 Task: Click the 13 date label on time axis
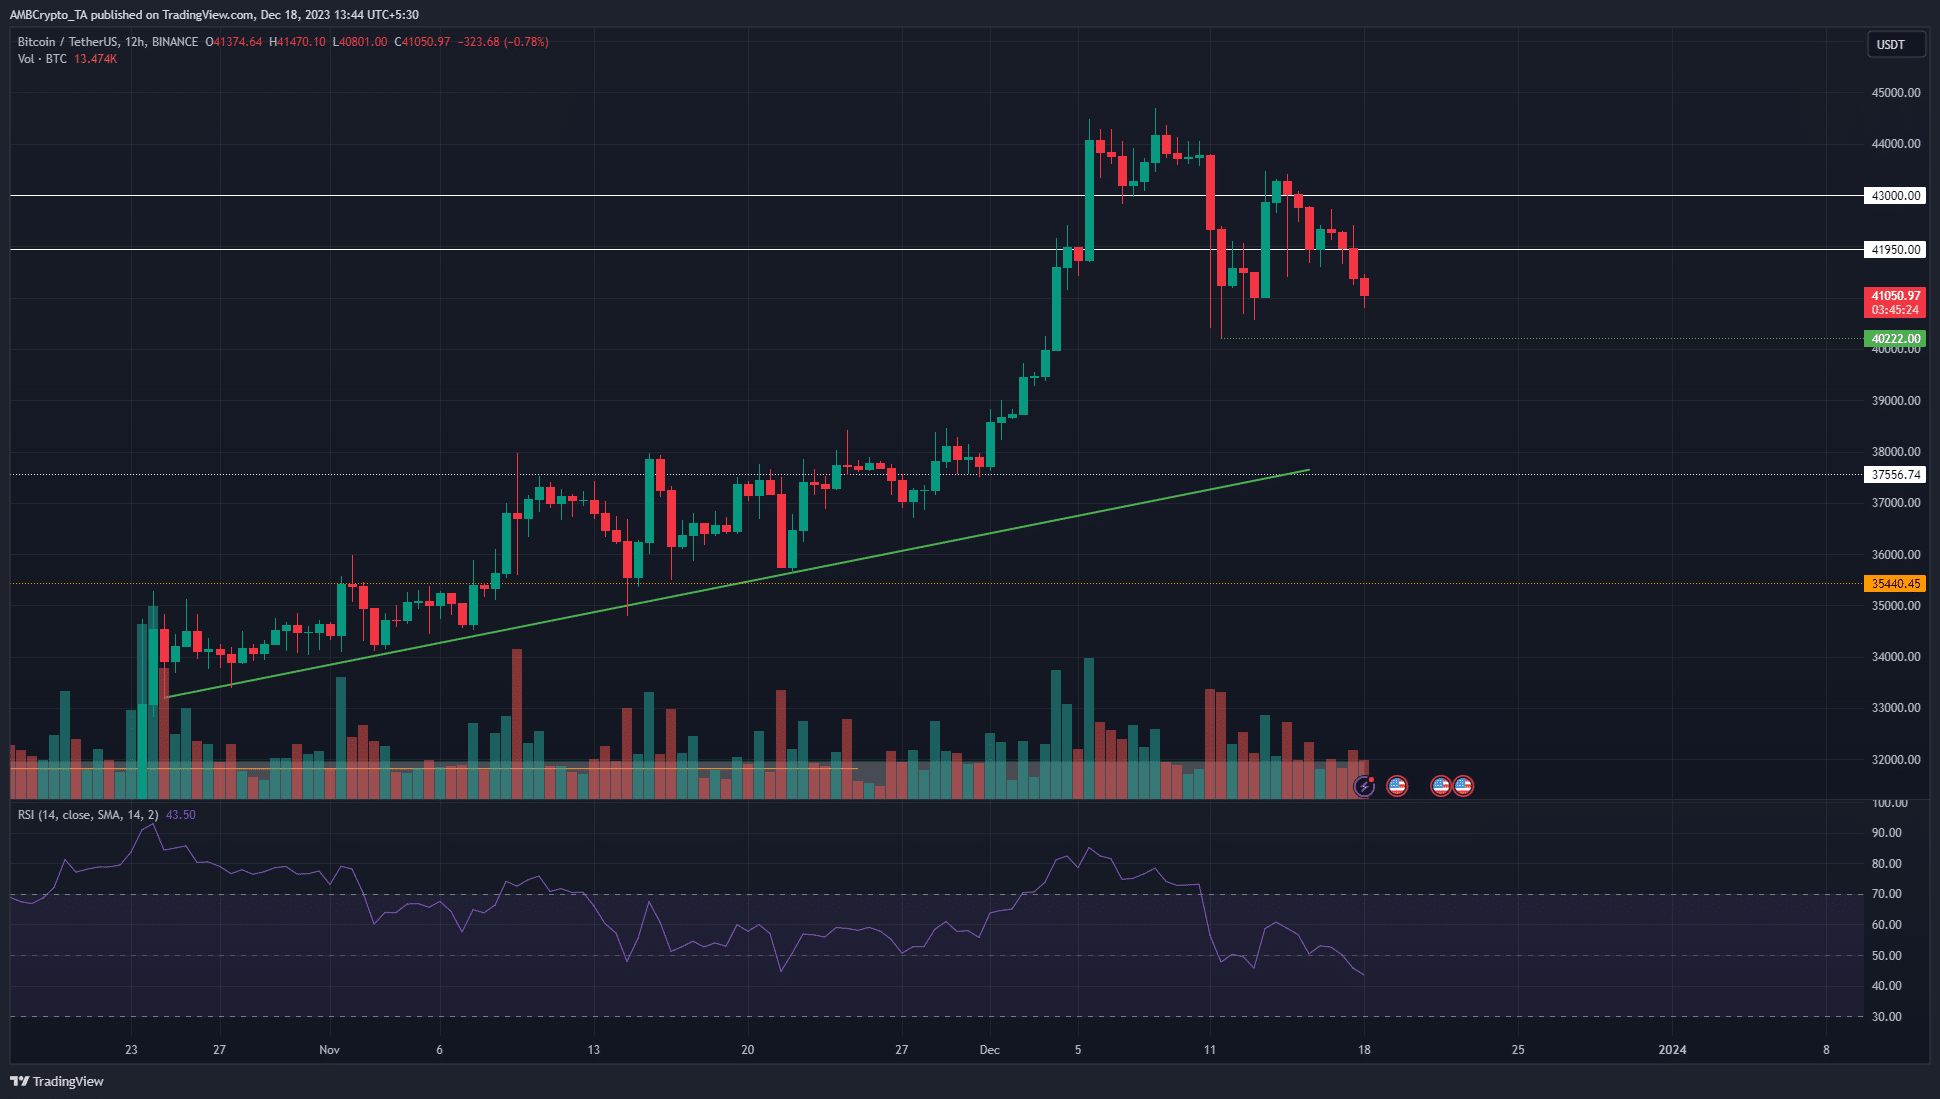(x=594, y=1050)
